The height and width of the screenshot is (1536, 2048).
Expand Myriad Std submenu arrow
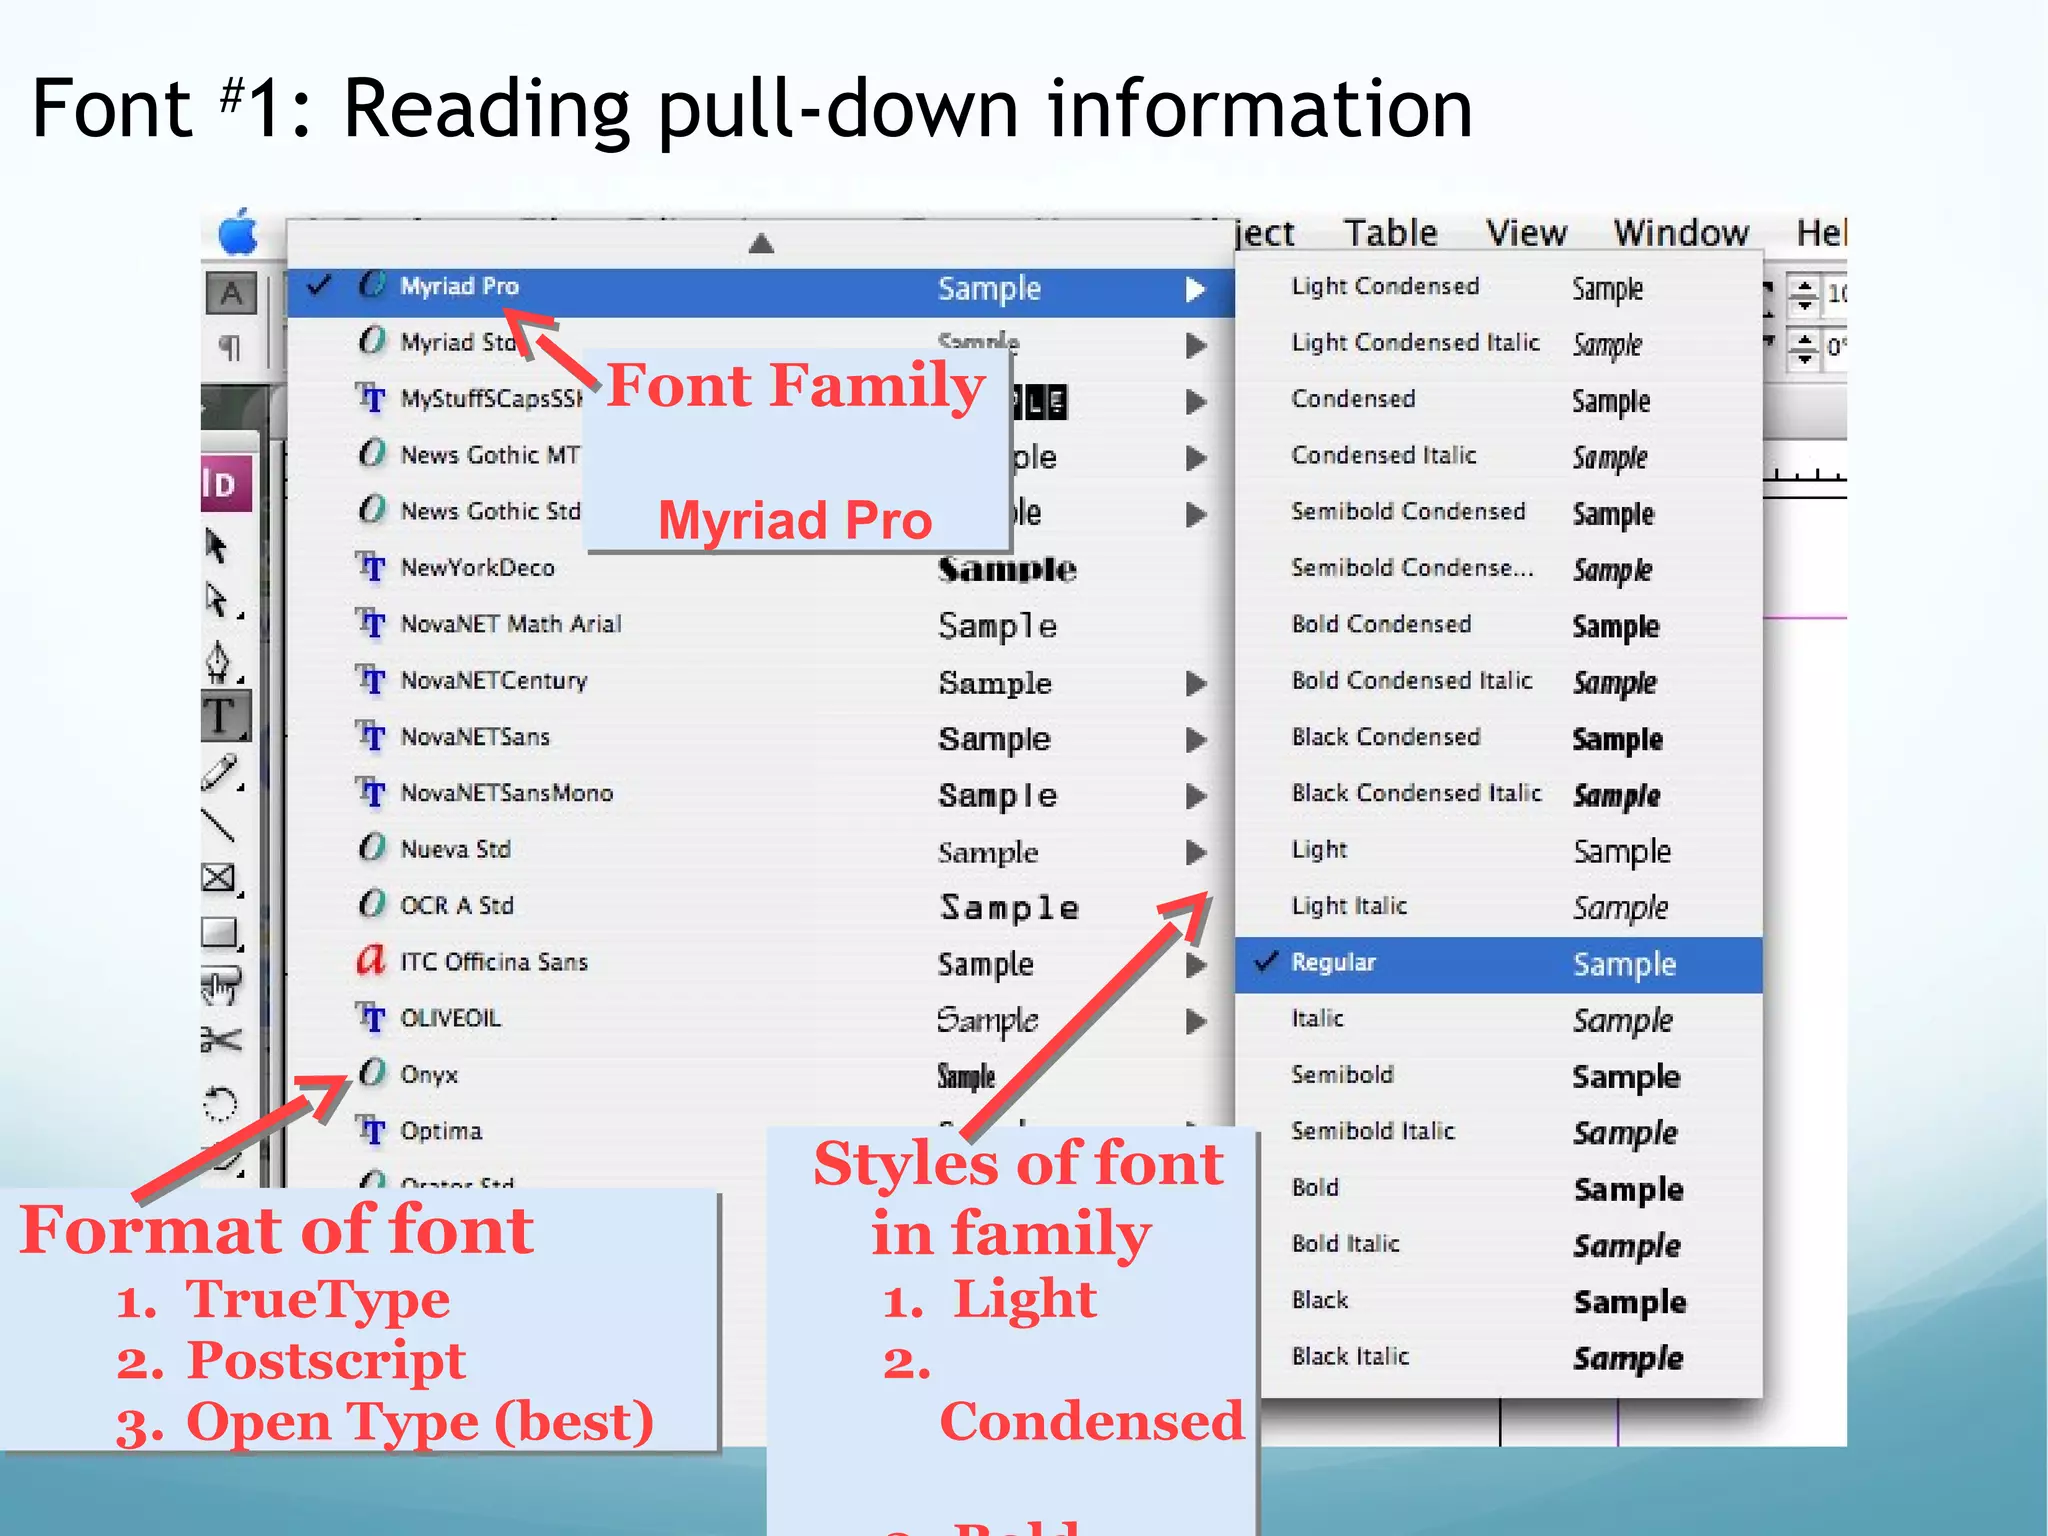[x=1195, y=346]
